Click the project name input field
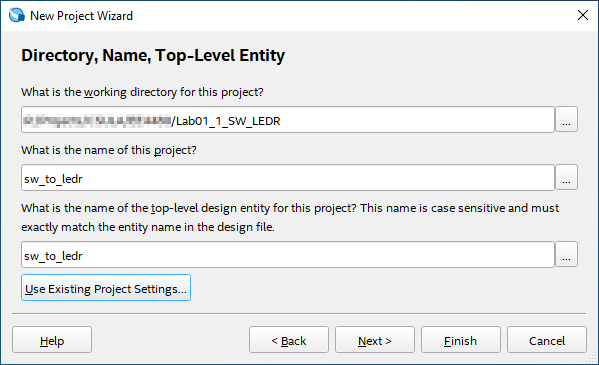The width and height of the screenshot is (599, 365). 288,177
